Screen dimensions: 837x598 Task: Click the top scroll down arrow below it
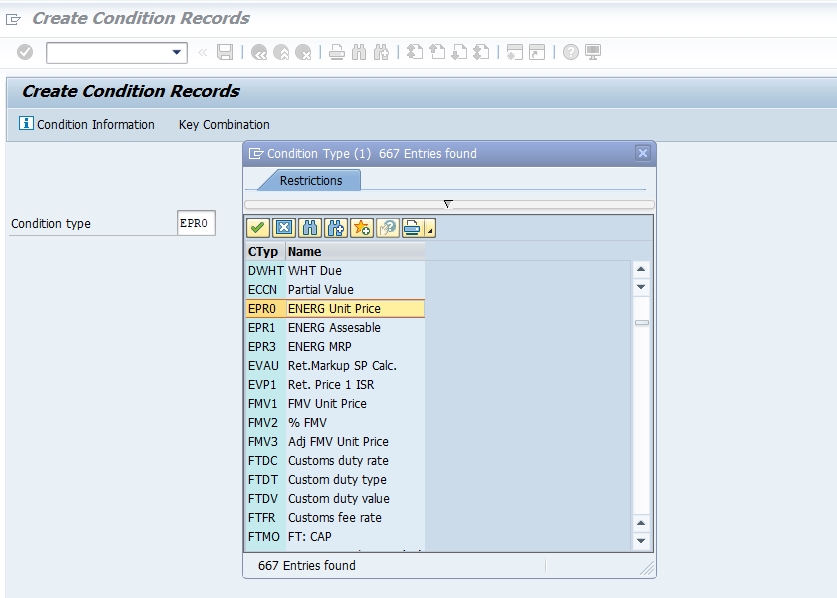(641, 287)
